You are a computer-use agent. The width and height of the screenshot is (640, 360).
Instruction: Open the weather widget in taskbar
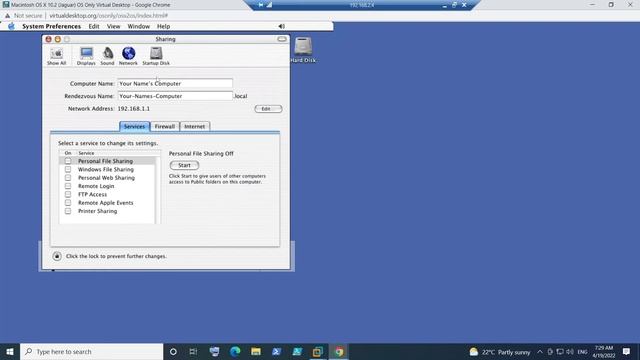tap(500, 352)
